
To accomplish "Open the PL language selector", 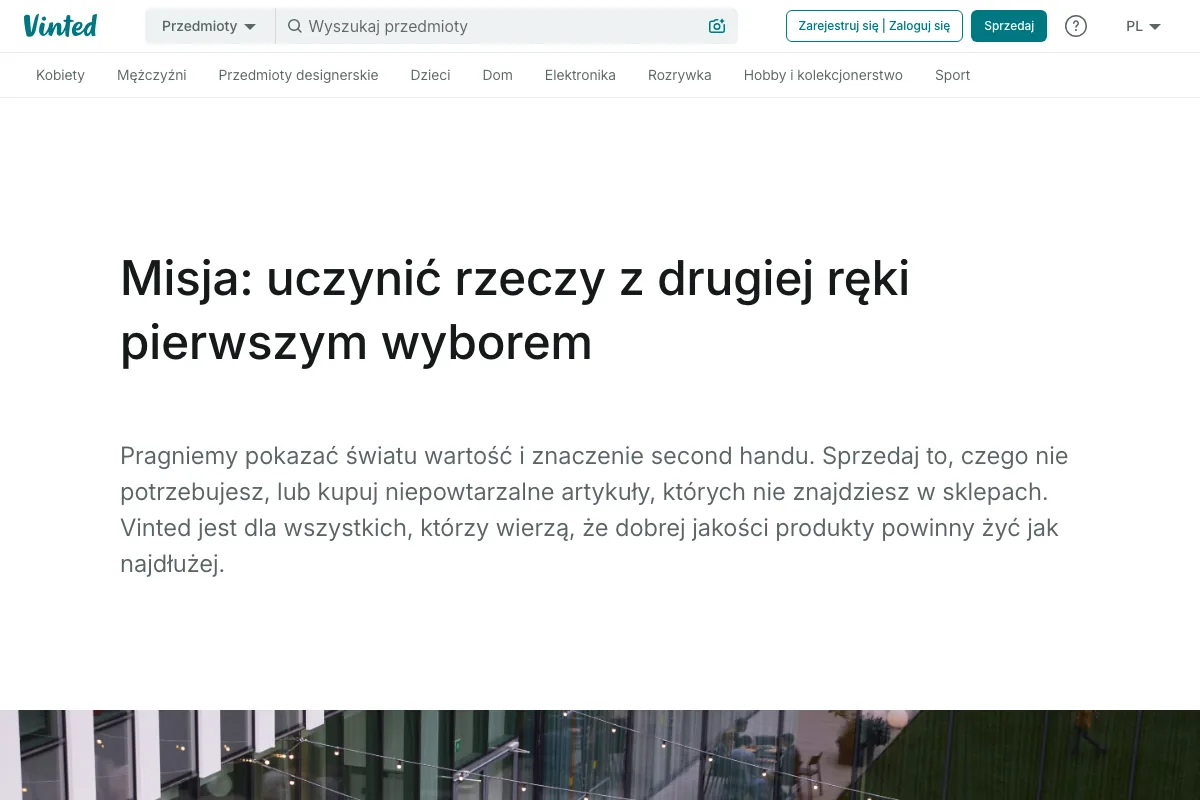I will pyautogui.click(x=1143, y=26).
